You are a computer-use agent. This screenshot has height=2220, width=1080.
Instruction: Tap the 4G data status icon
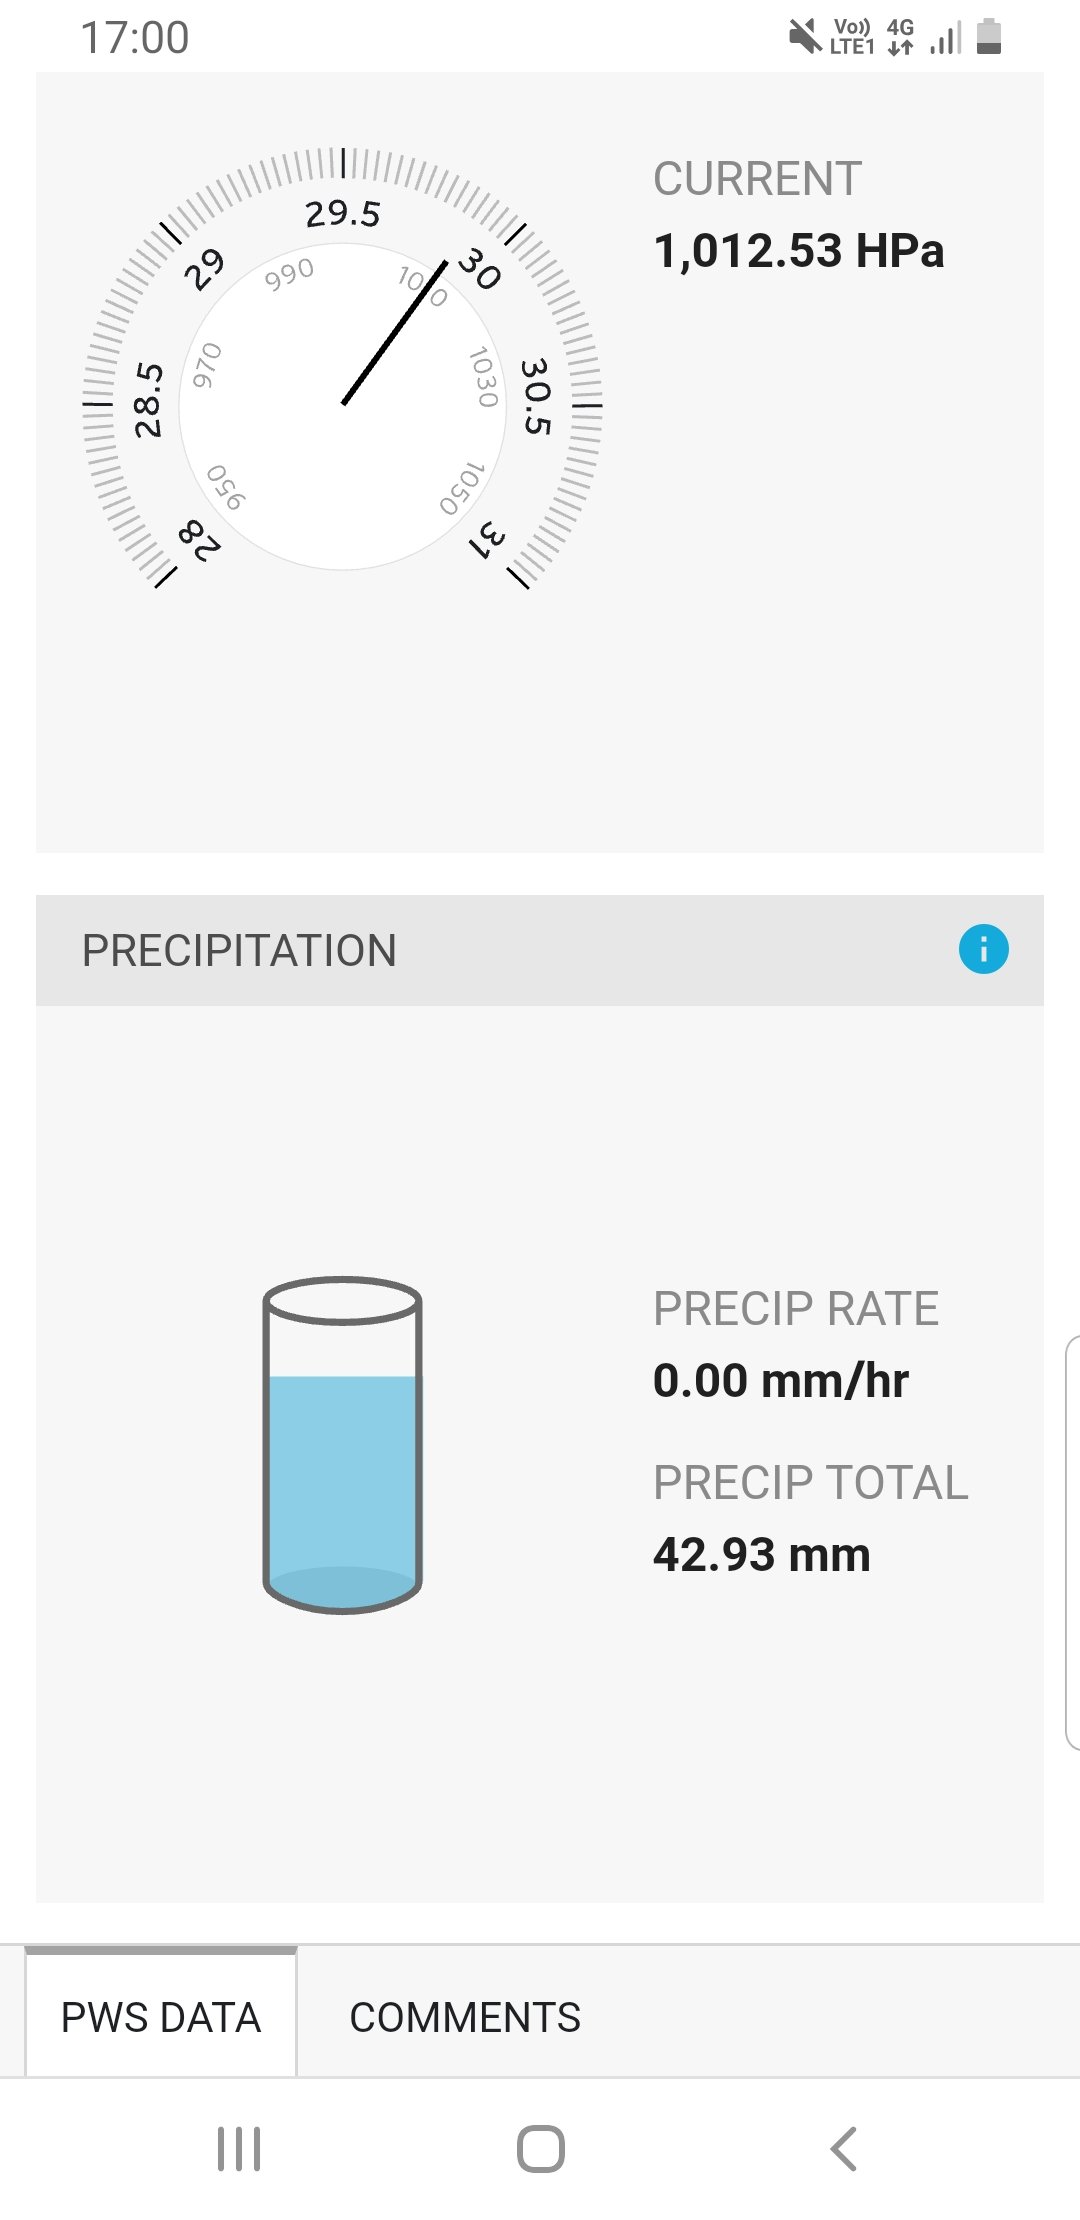[x=900, y=37]
